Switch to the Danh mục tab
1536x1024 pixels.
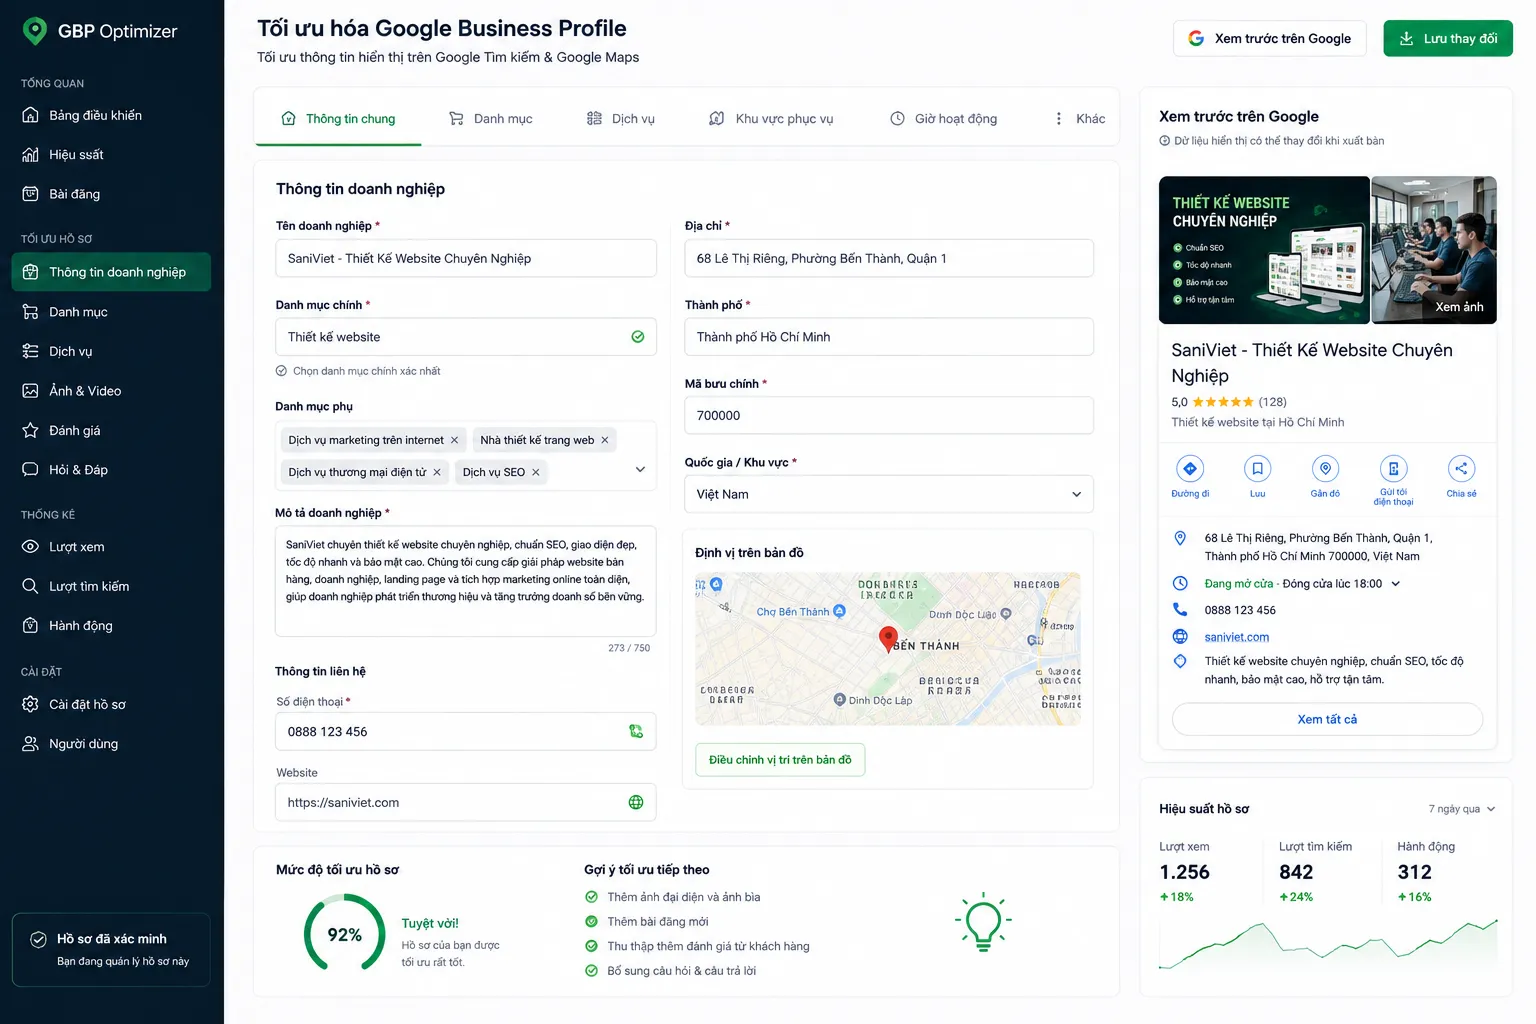[490, 119]
